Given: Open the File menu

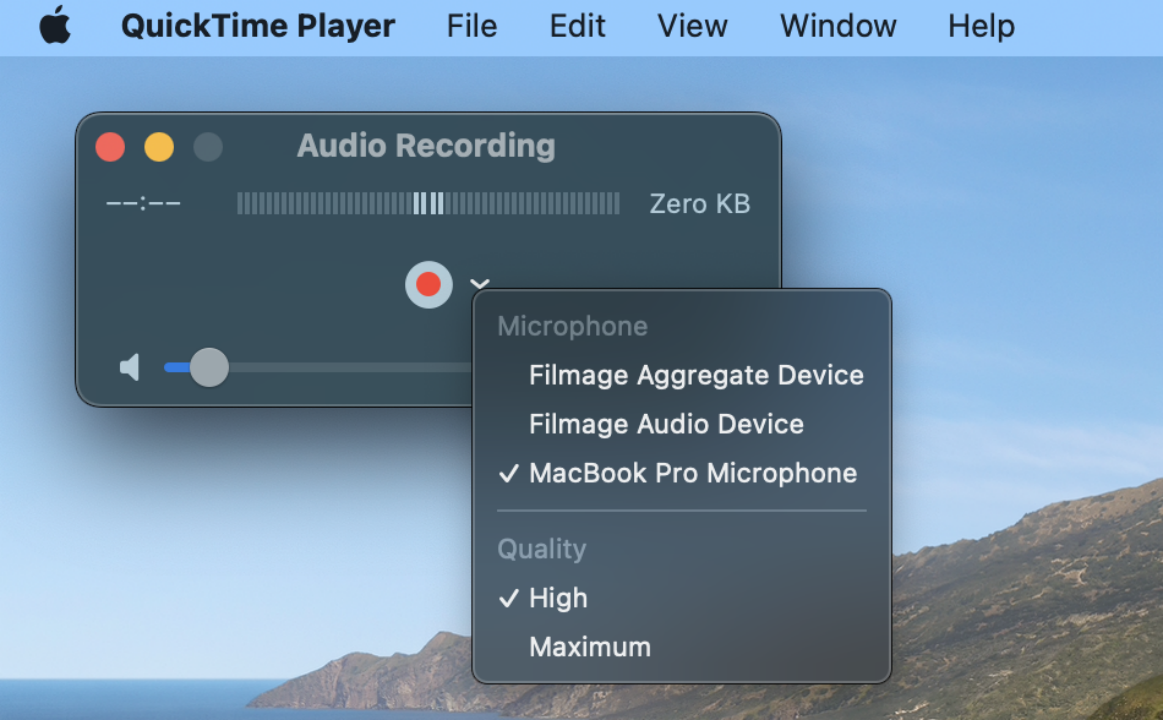Looking at the screenshot, I should pos(471,26).
